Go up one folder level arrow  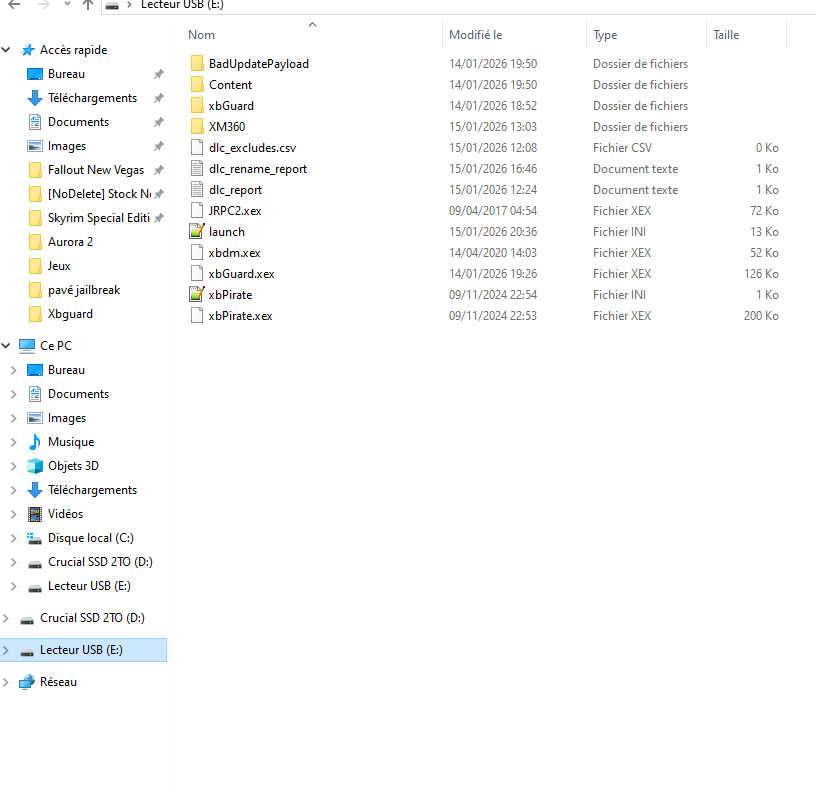coord(87,5)
